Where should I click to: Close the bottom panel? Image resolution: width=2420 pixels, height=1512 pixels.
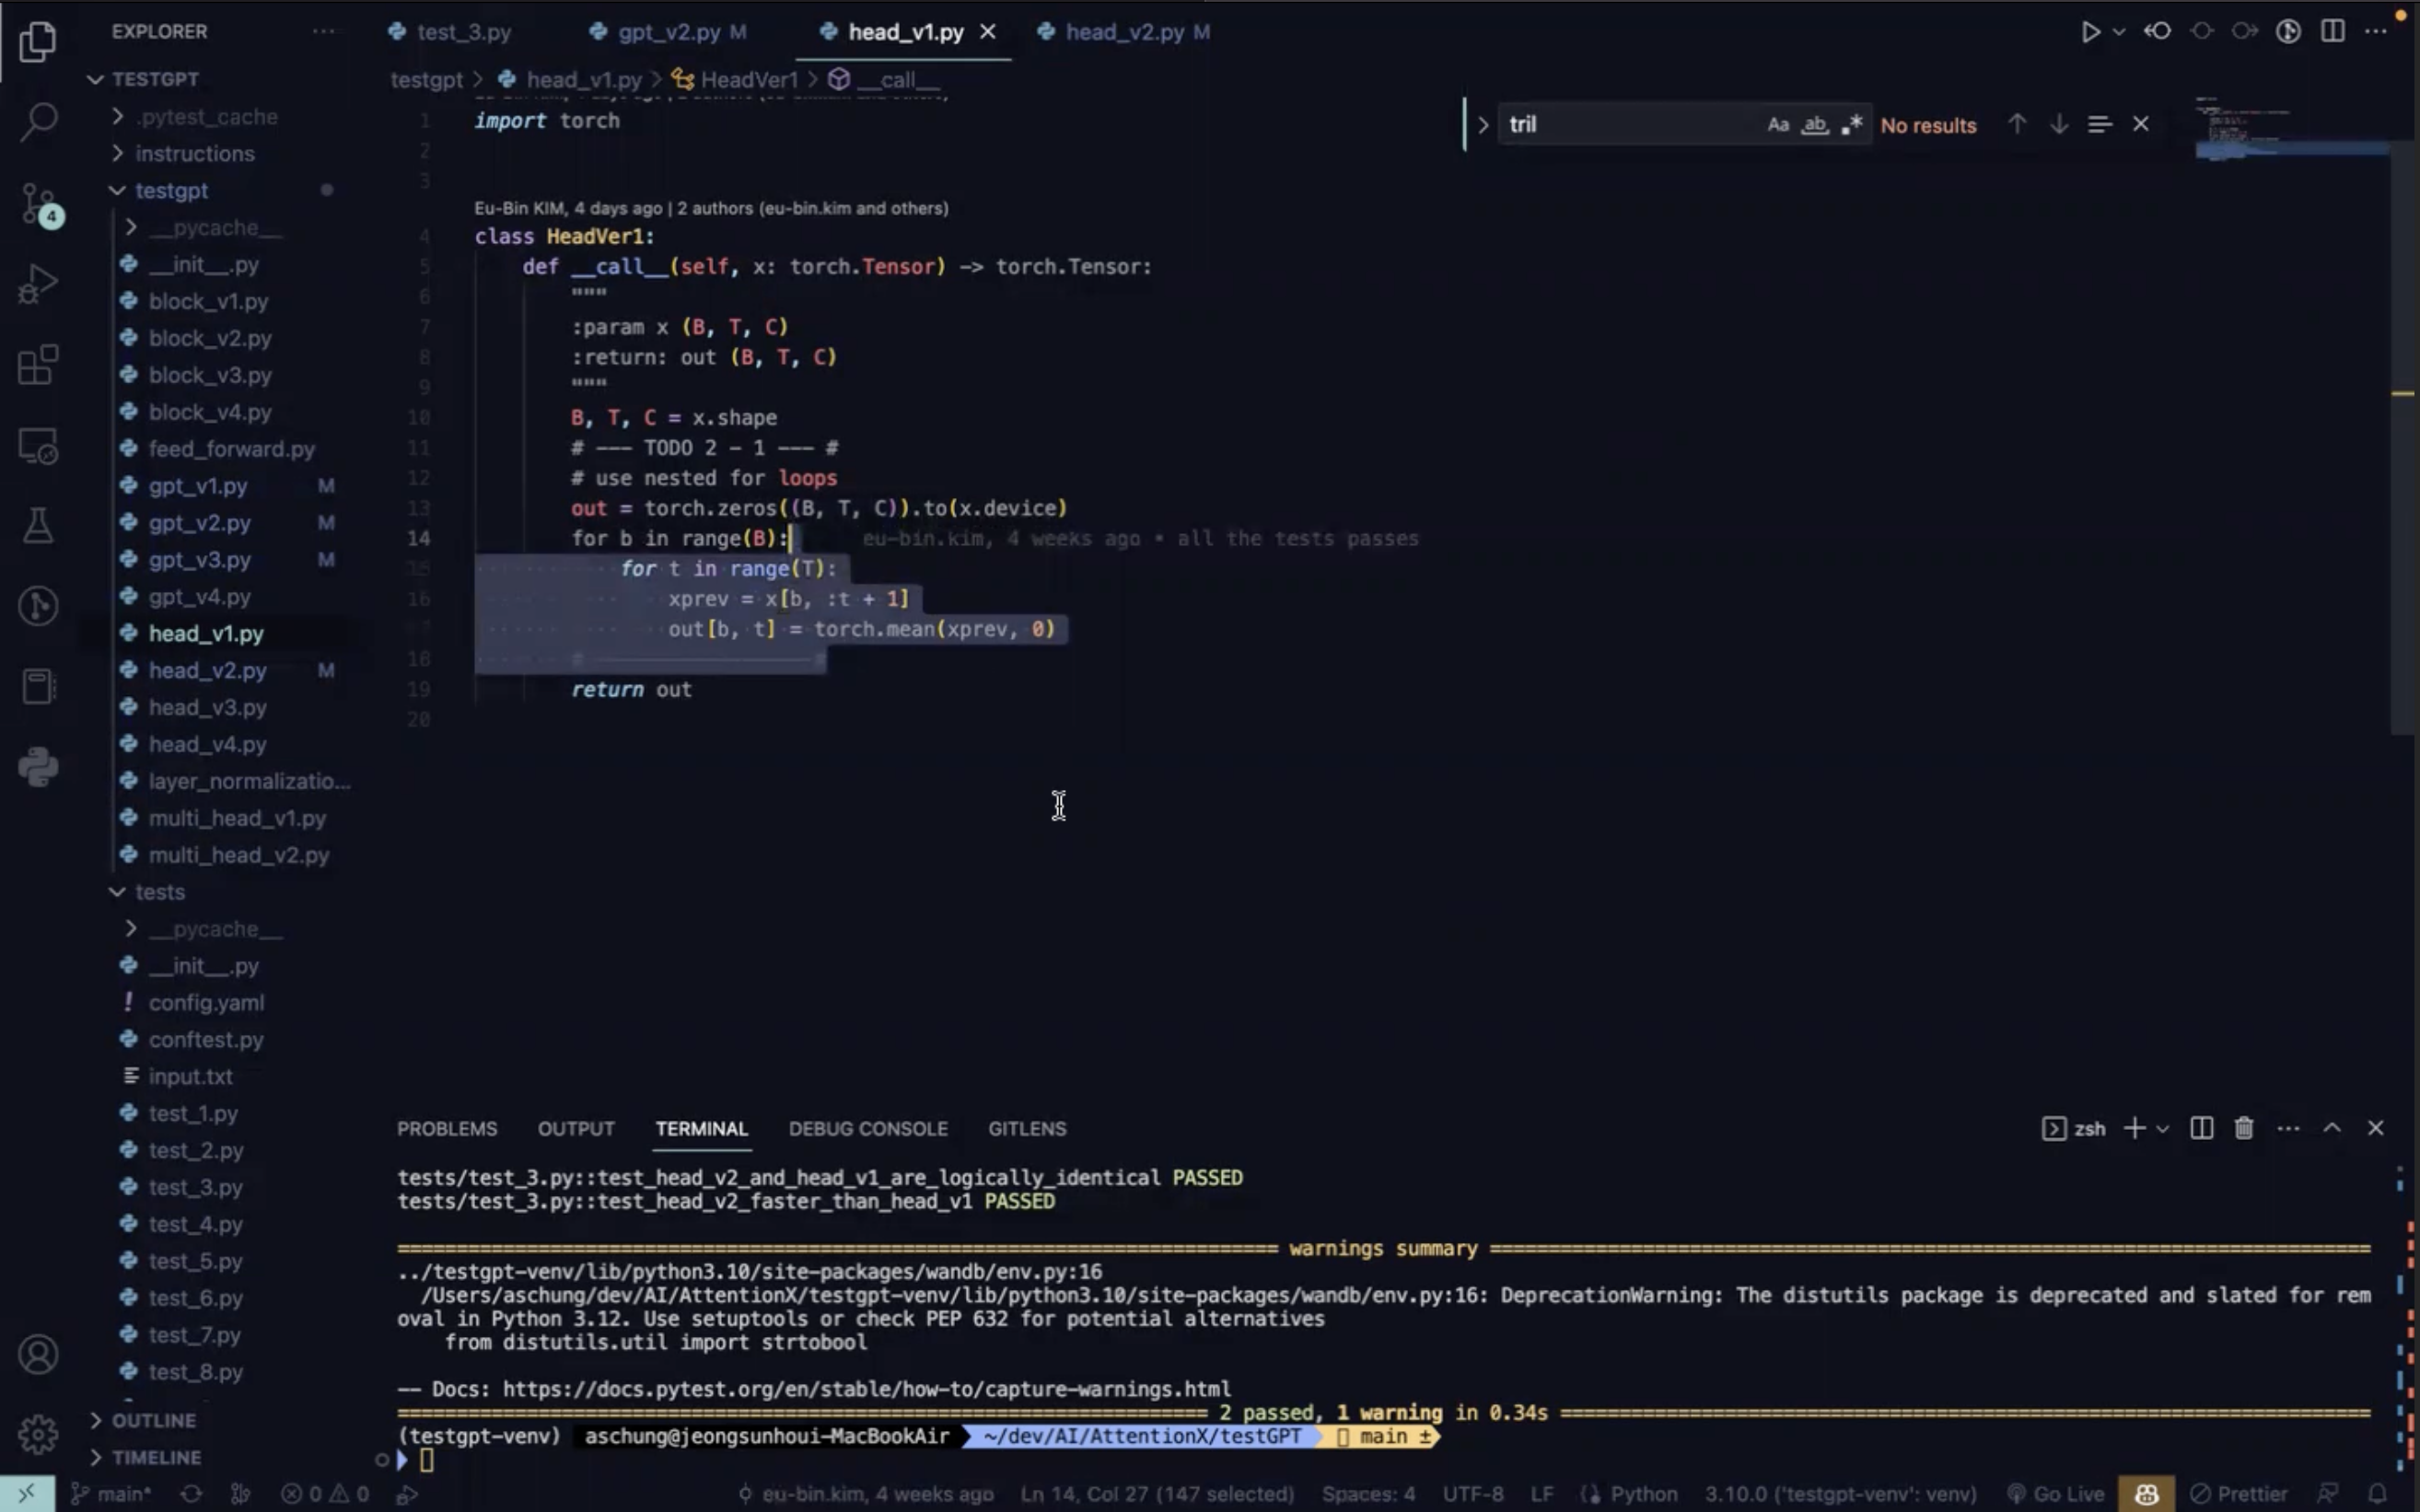[2376, 1129]
